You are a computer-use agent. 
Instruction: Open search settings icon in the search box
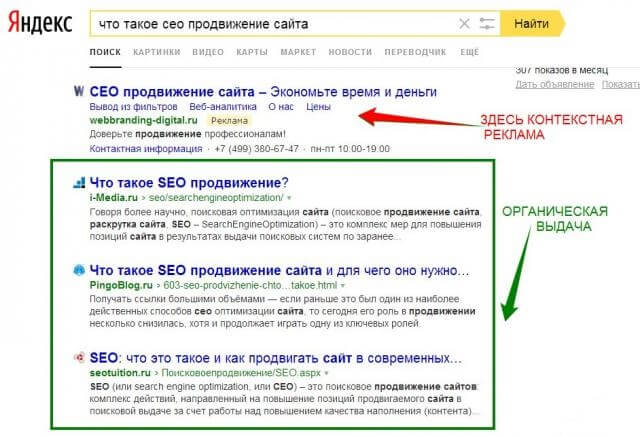(x=487, y=23)
